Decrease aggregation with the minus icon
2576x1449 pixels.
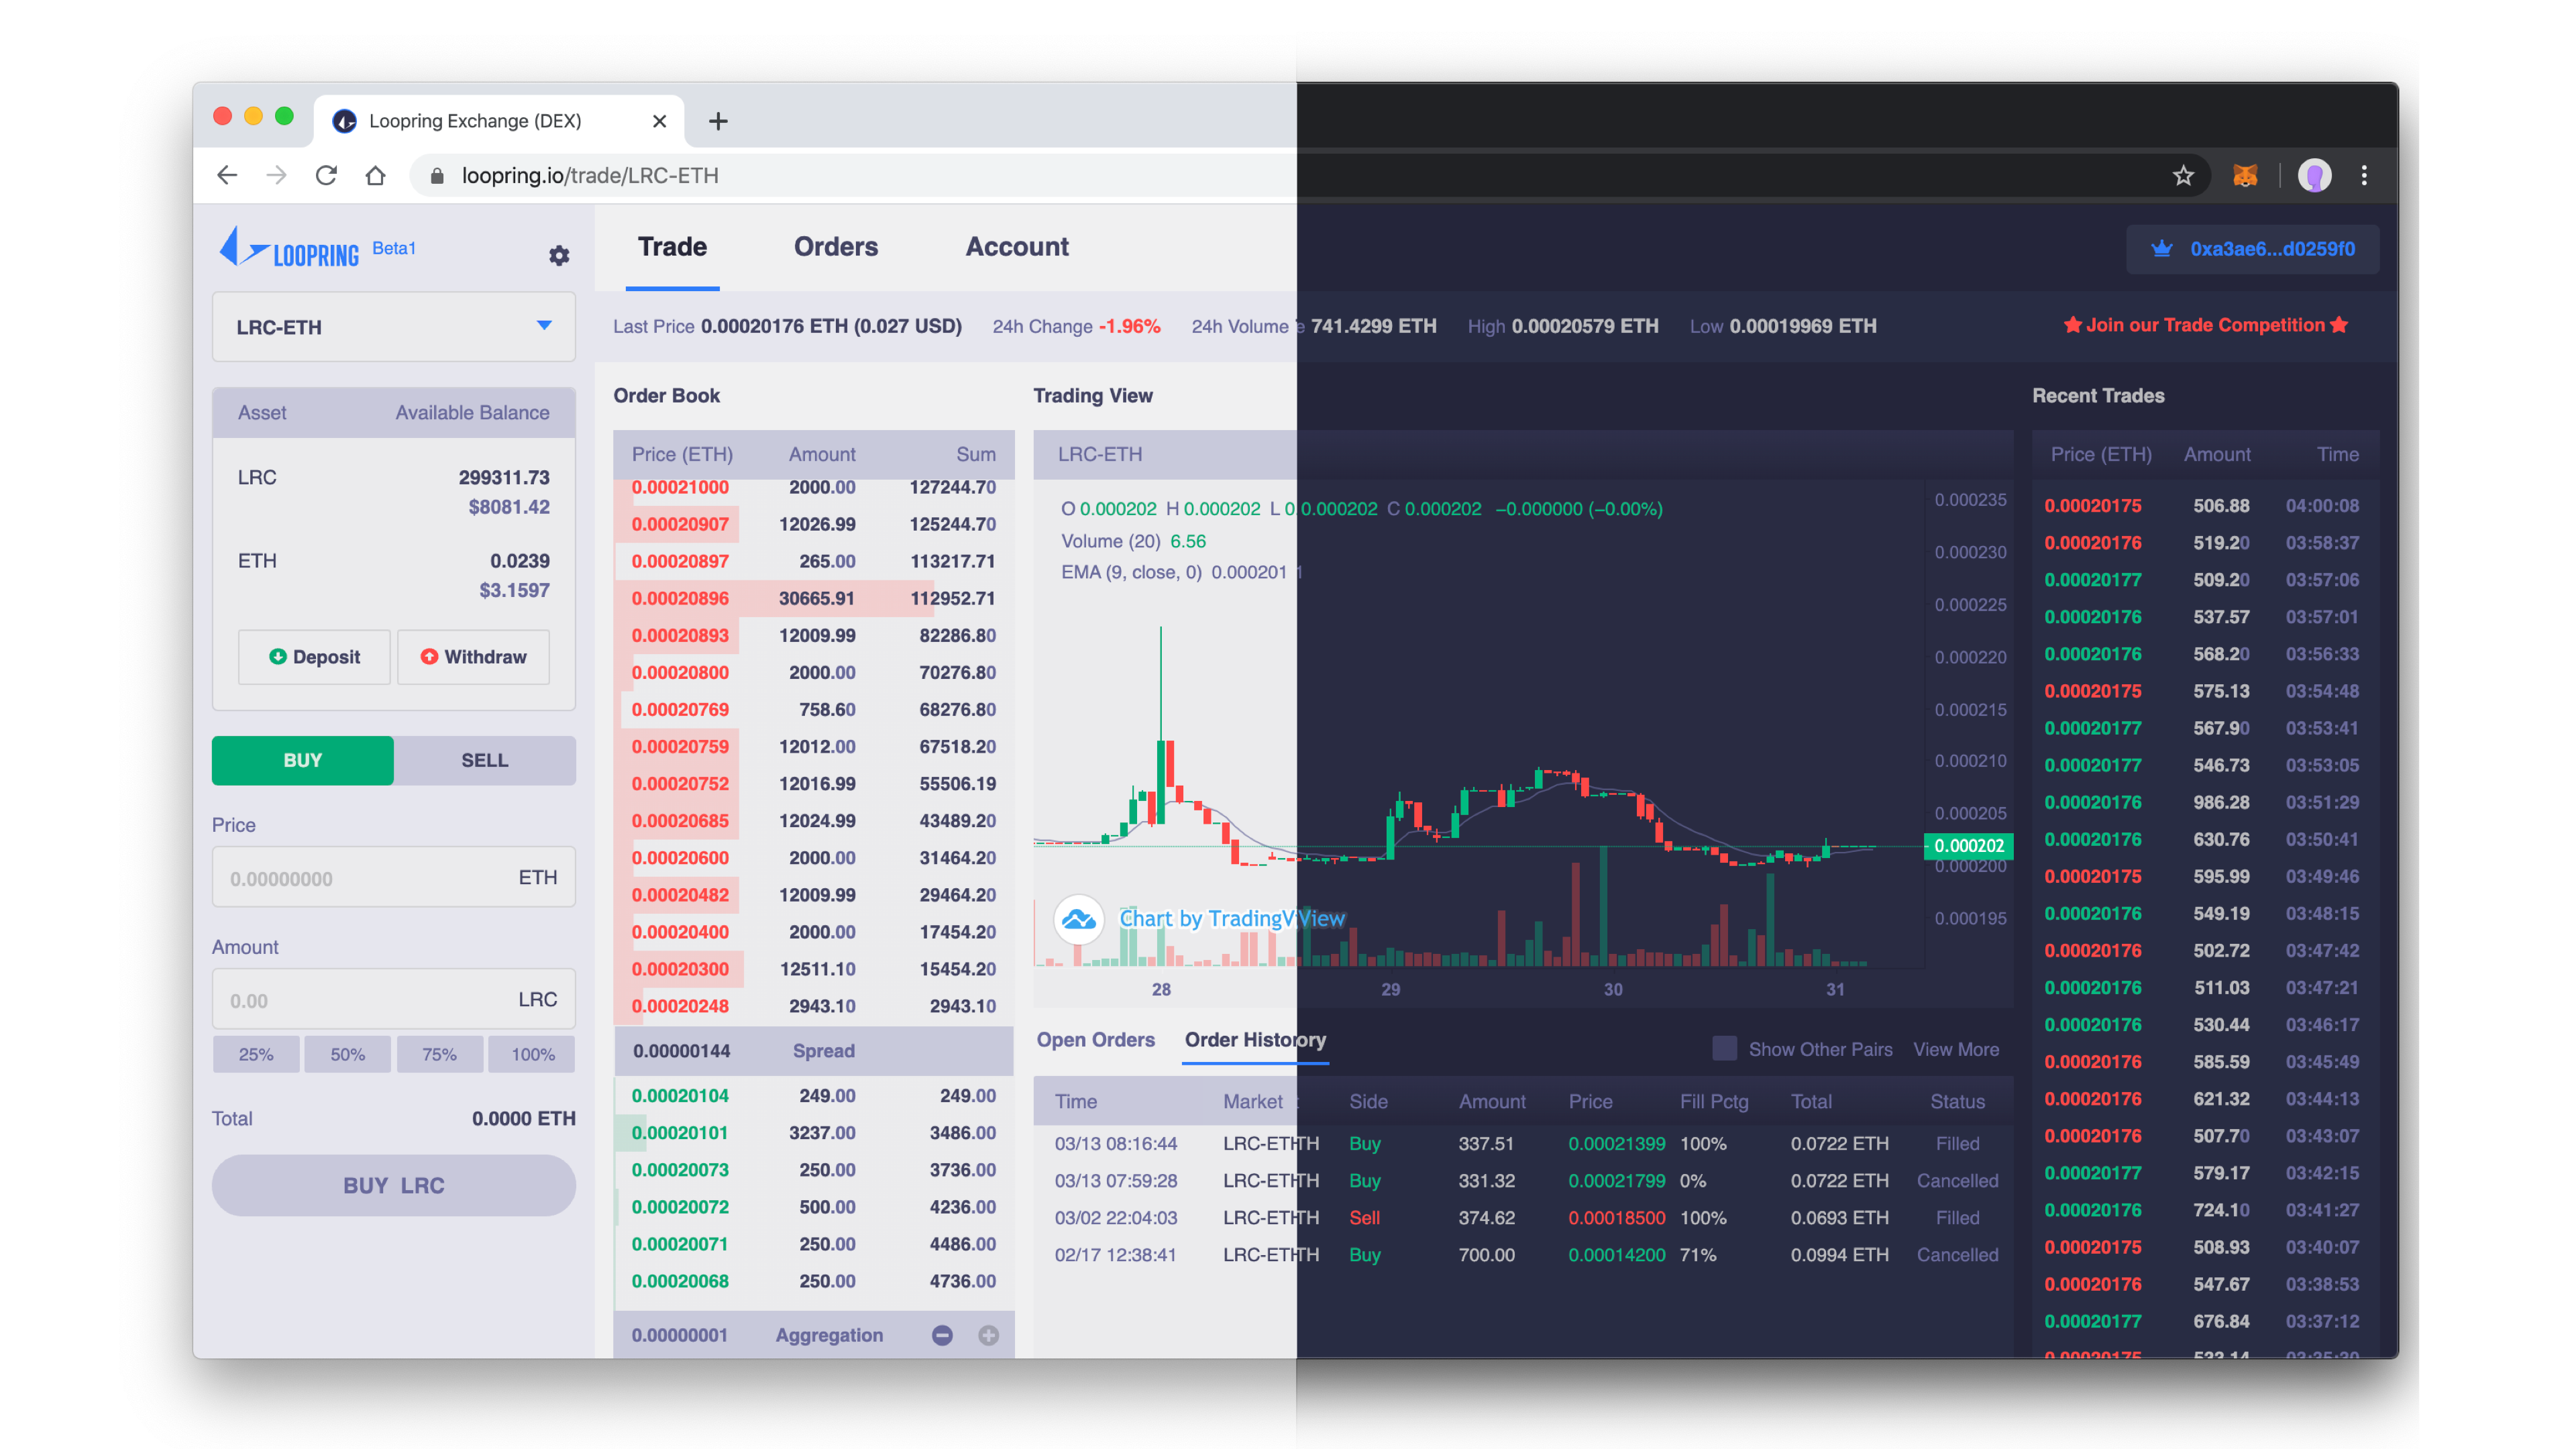coord(942,1335)
